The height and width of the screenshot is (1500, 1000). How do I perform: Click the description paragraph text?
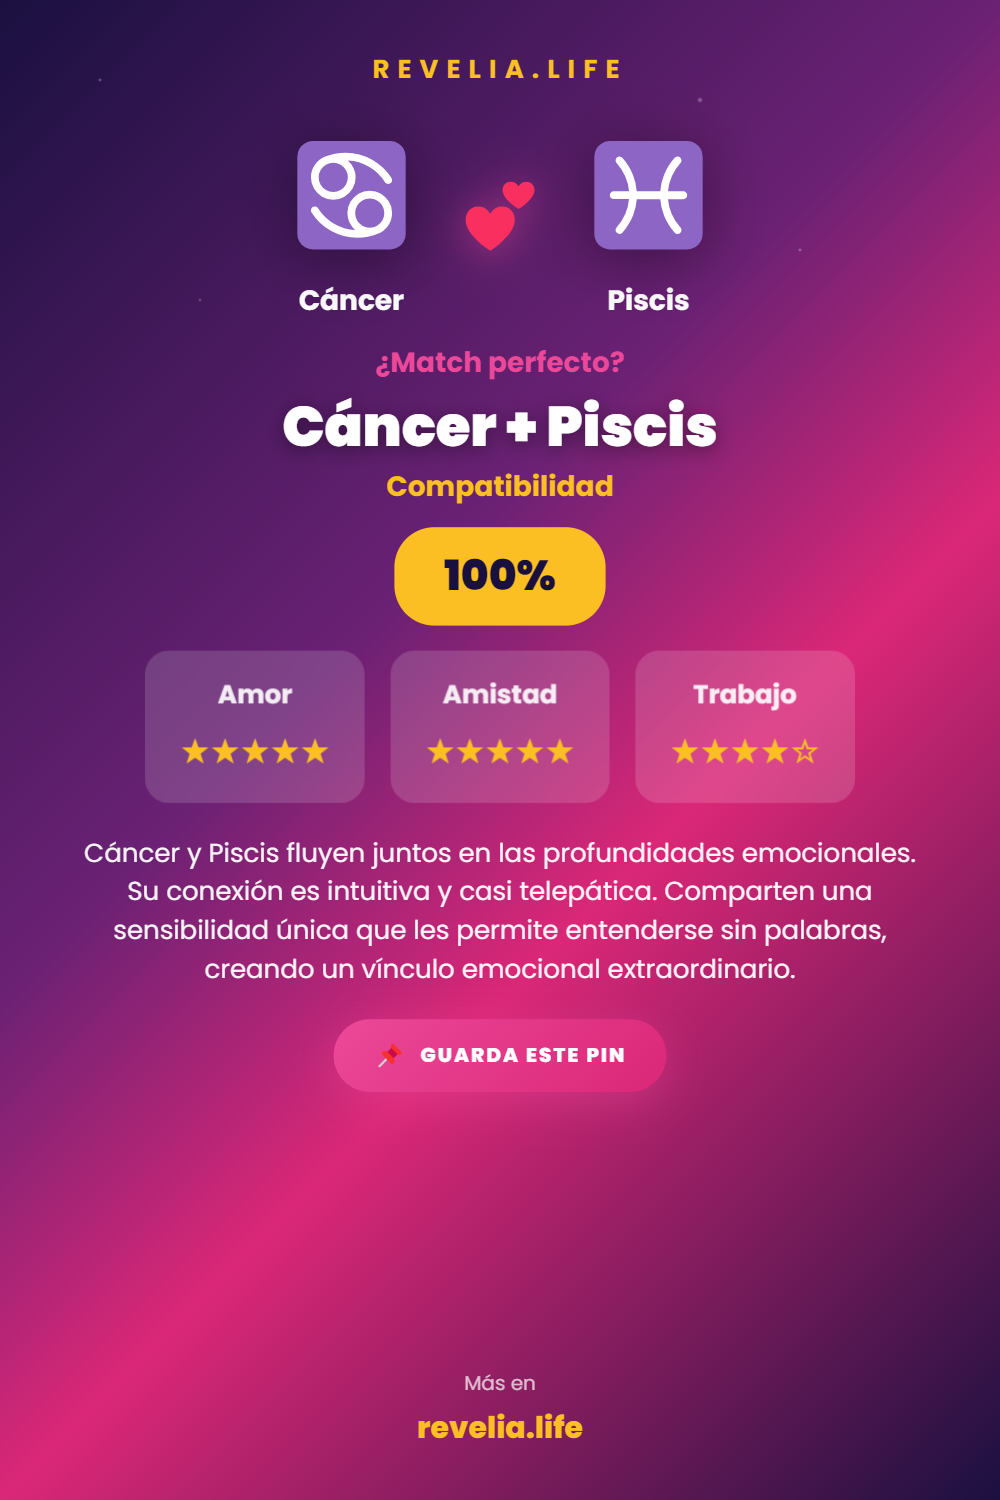(500, 910)
